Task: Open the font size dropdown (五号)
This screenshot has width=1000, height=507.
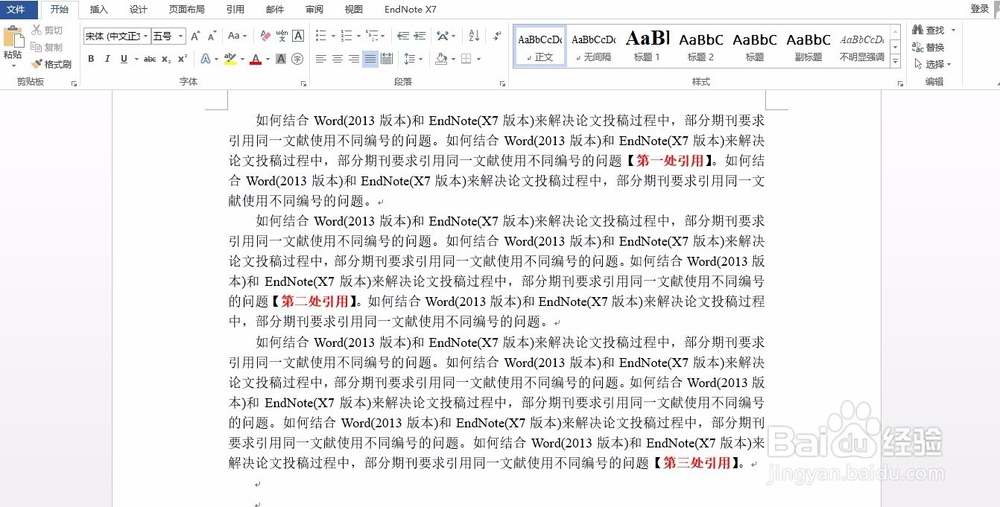Action: pyautogui.click(x=181, y=36)
